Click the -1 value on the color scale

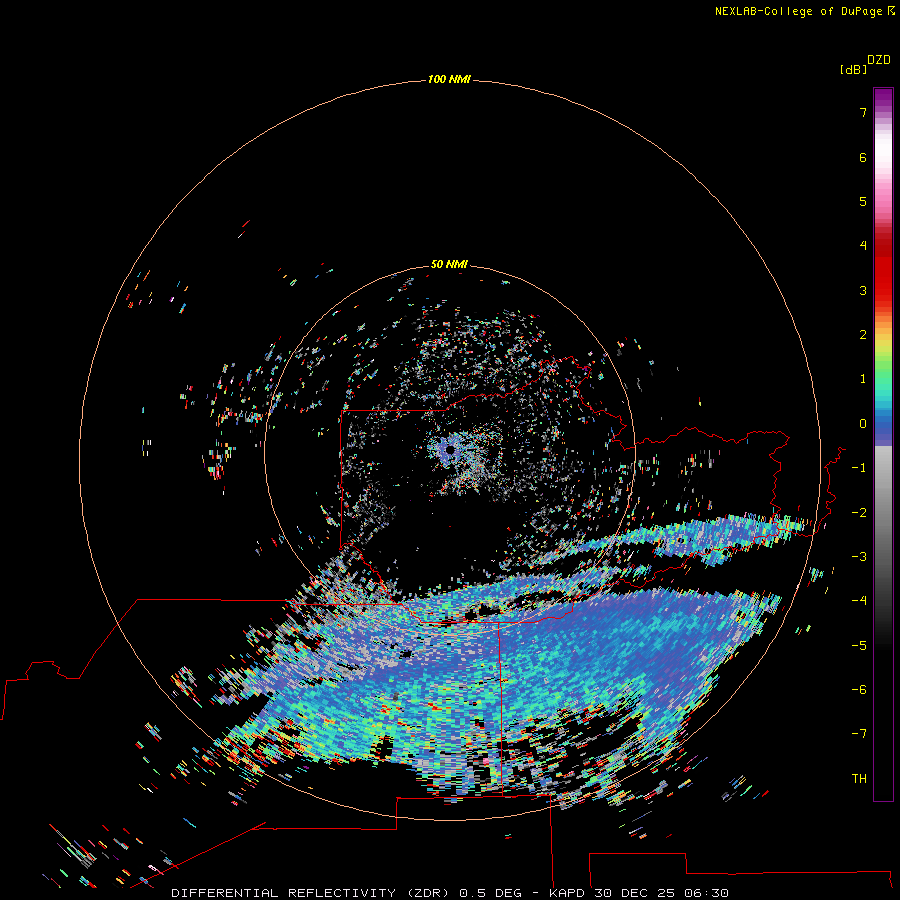(x=859, y=468)
